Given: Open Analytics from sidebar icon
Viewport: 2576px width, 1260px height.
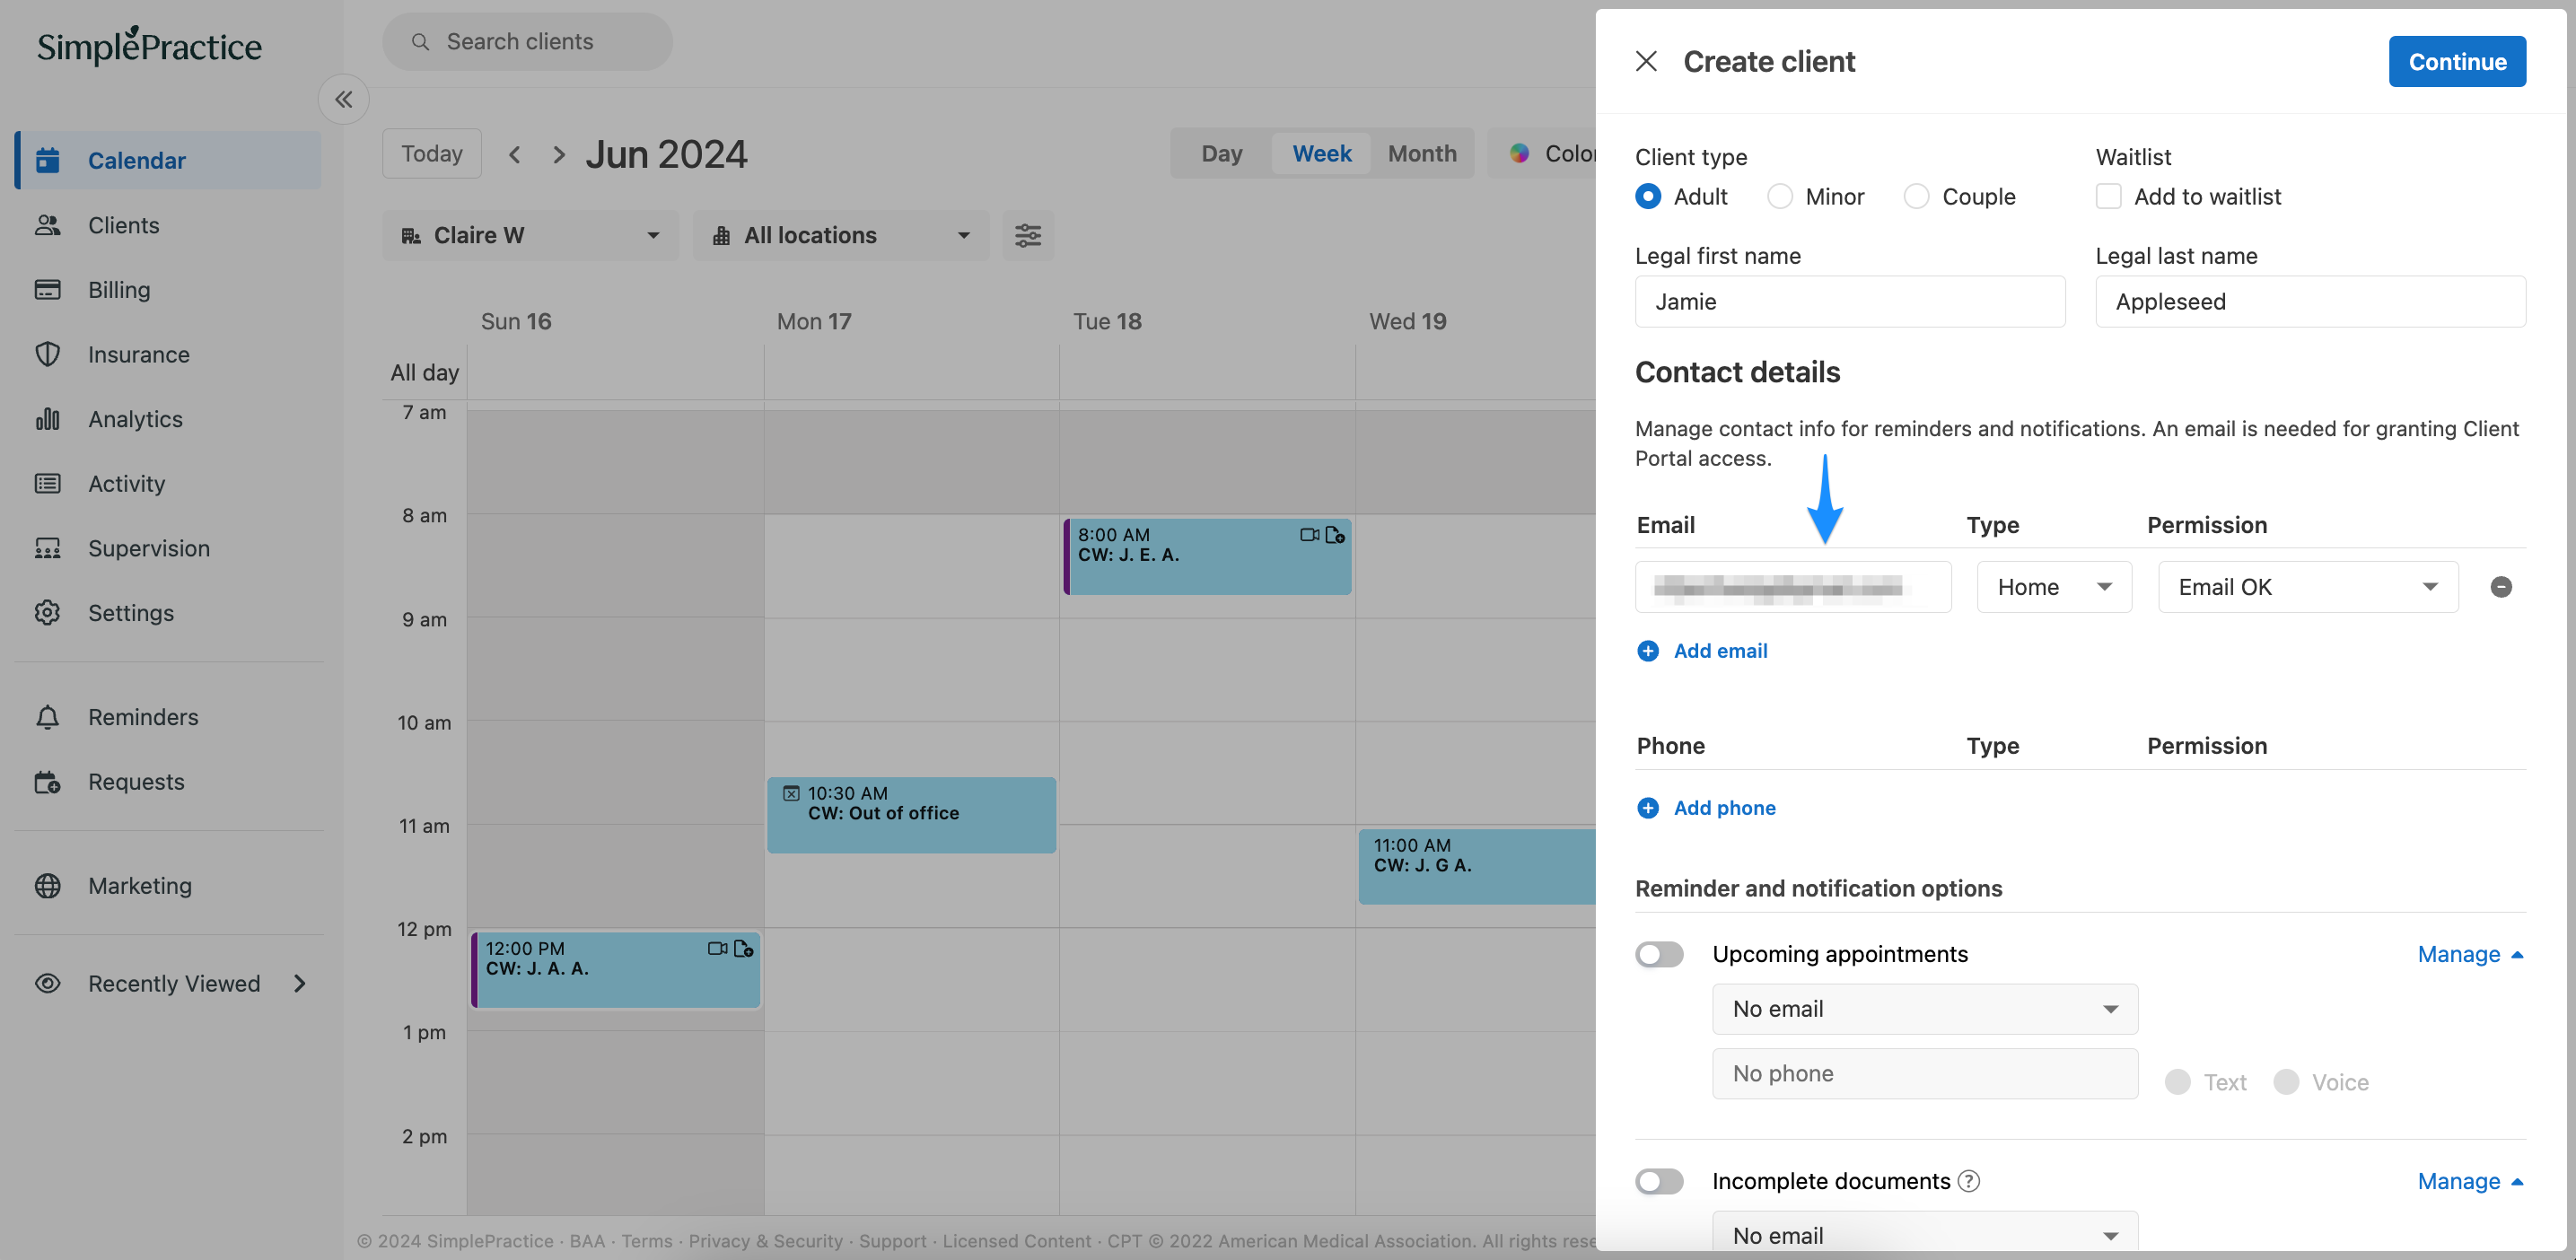Looking at the screenshot, I should coord(47,419).
